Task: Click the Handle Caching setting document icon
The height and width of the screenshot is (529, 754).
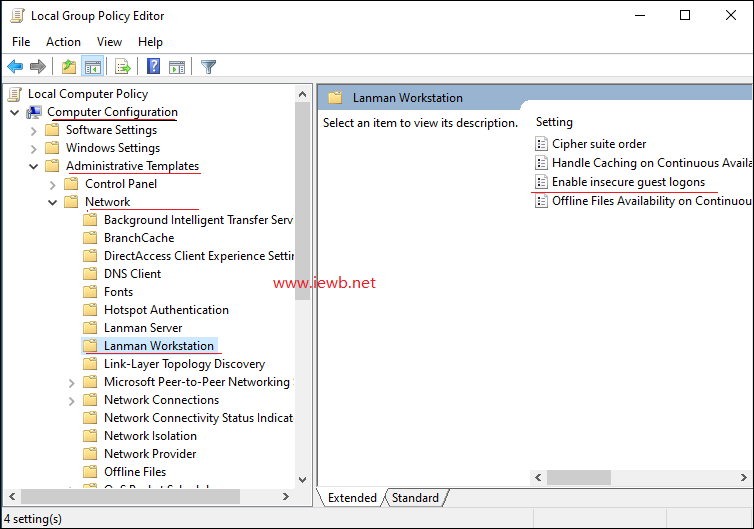Action: [x=541, y=163]
